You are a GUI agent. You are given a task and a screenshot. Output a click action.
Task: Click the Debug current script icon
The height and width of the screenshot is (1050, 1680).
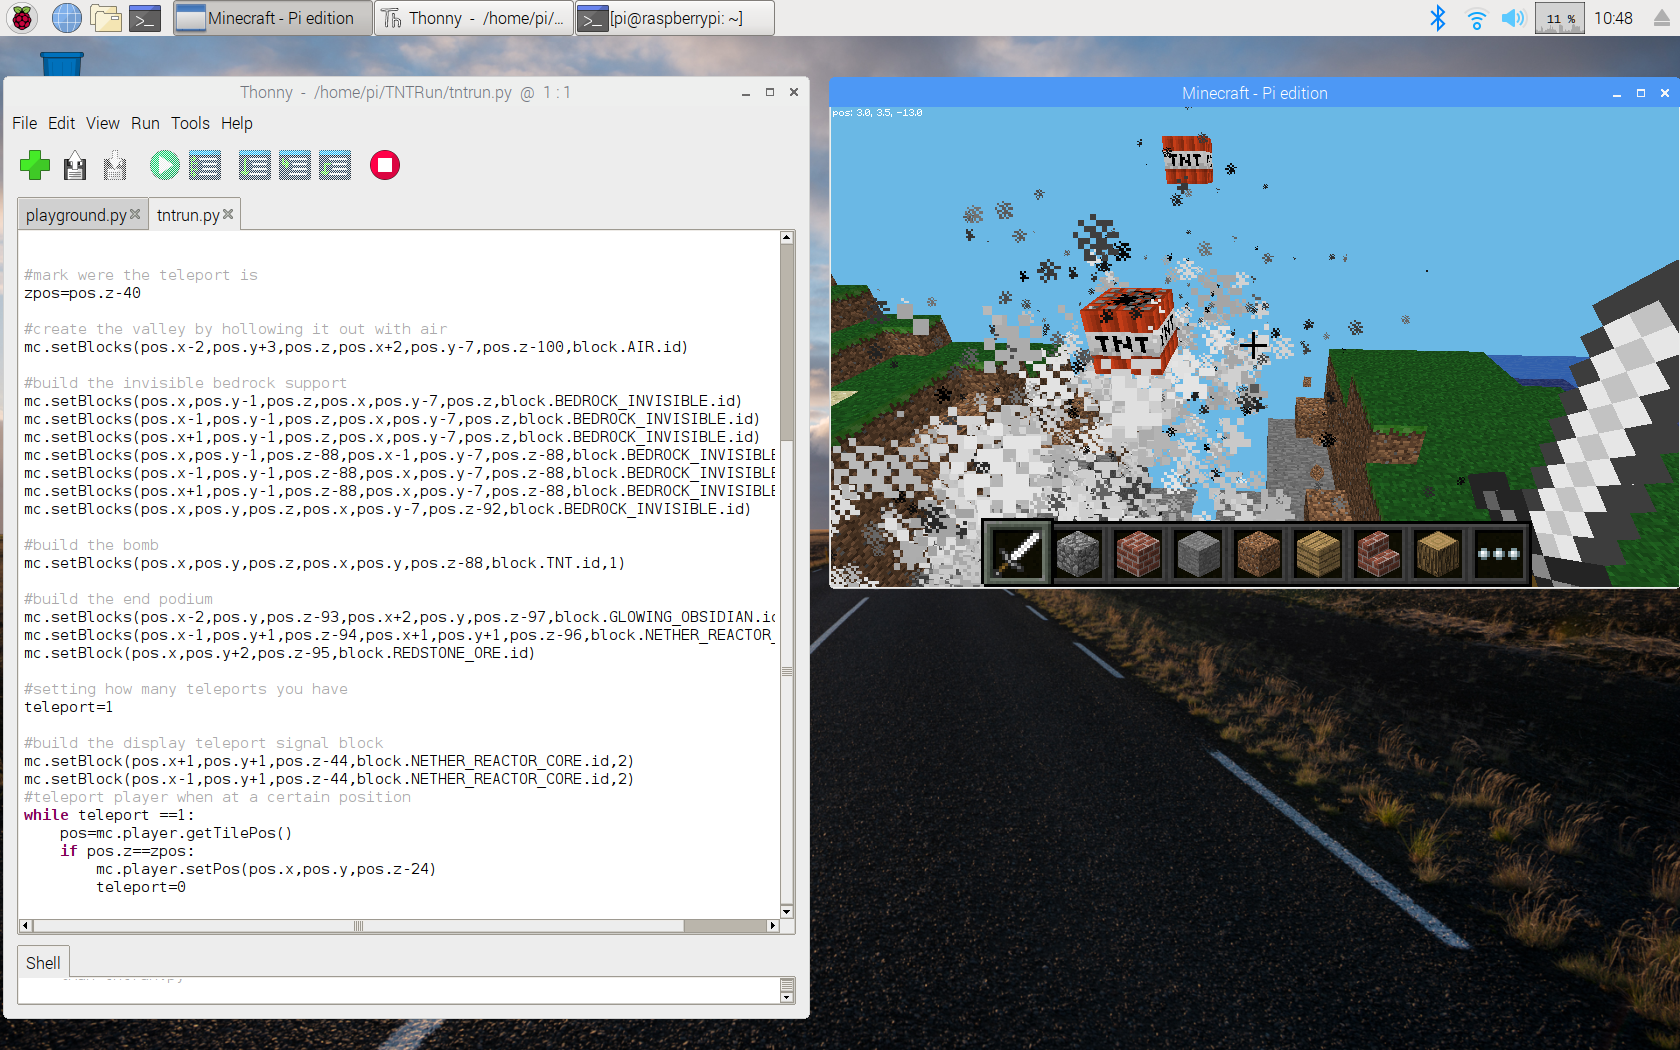(205, 165)
